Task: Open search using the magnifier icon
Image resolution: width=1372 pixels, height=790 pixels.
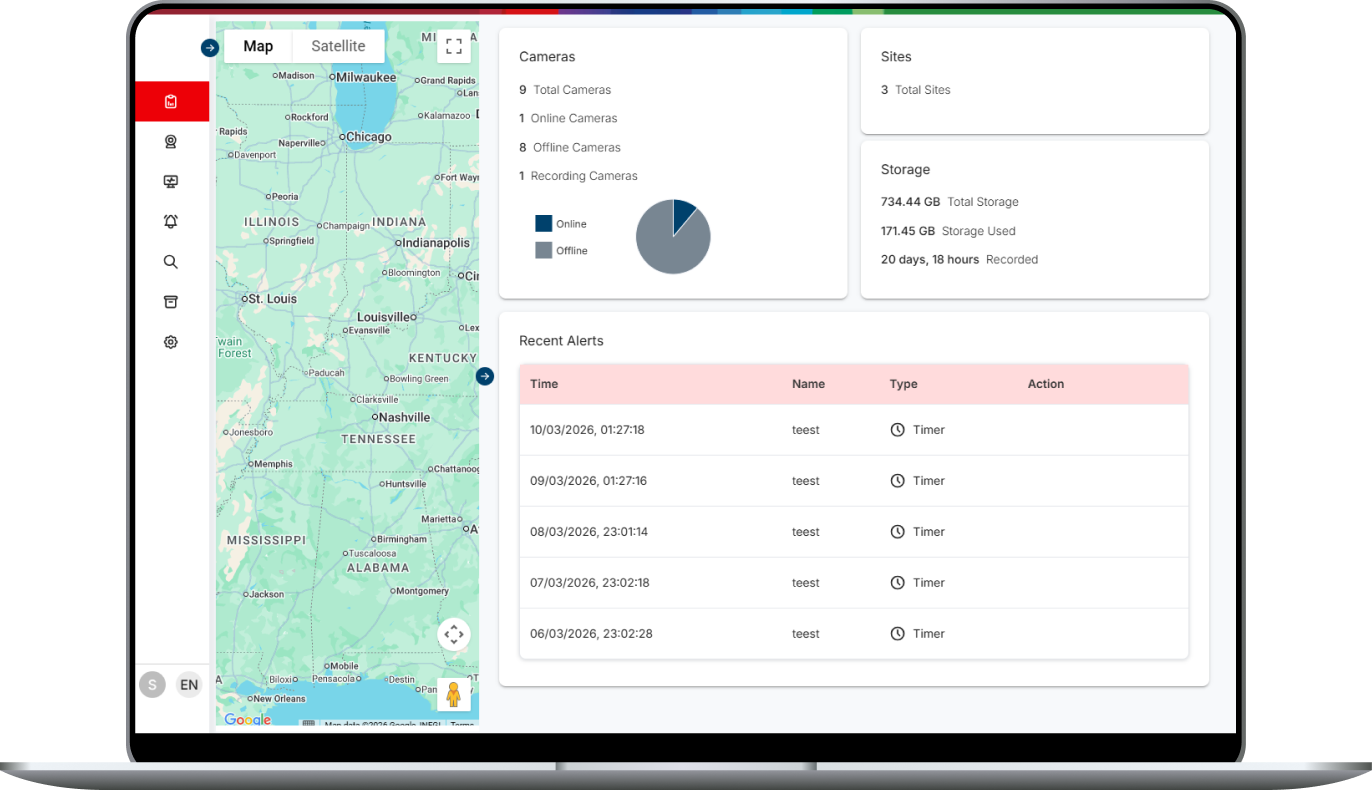Action: 170,261
